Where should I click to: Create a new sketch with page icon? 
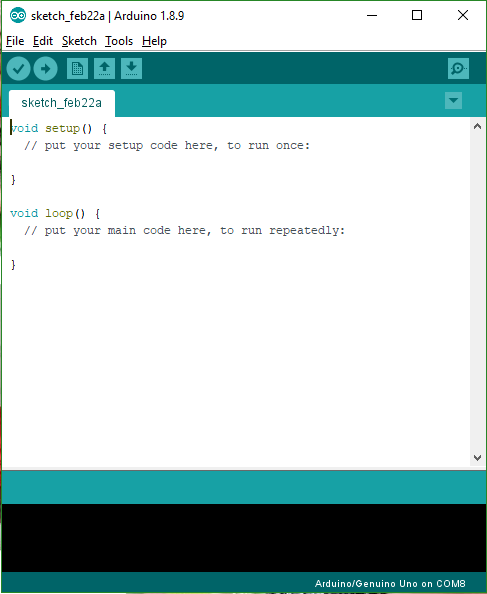coord(77,69)
